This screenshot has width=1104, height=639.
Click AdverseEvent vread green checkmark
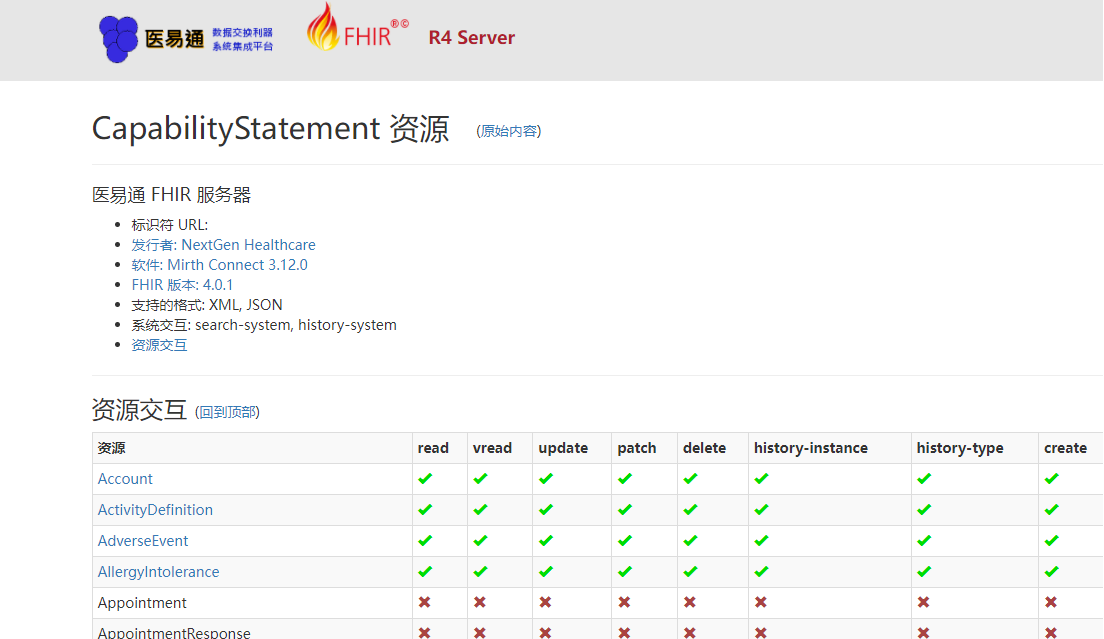coord(480,541)
